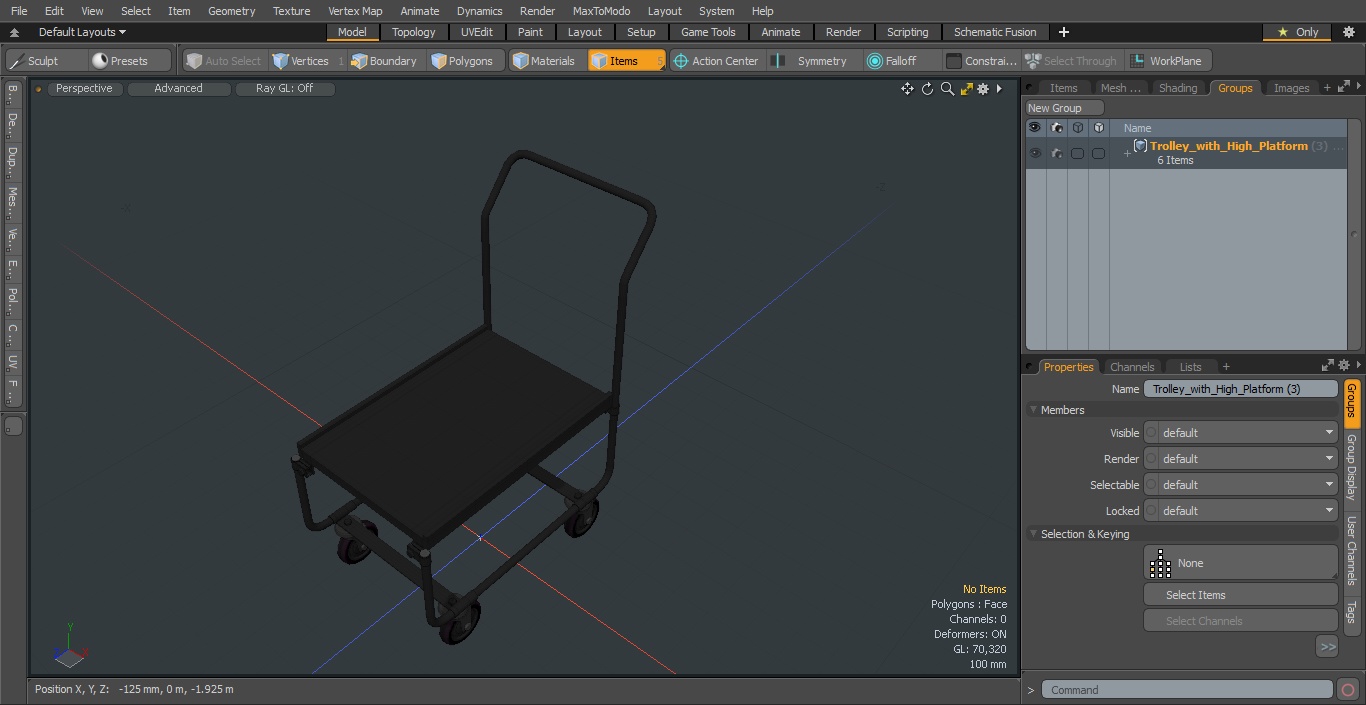The image size is (1366, 705).
Task: Open the Advanced shading style dropdown
Action: click(179, 89)
